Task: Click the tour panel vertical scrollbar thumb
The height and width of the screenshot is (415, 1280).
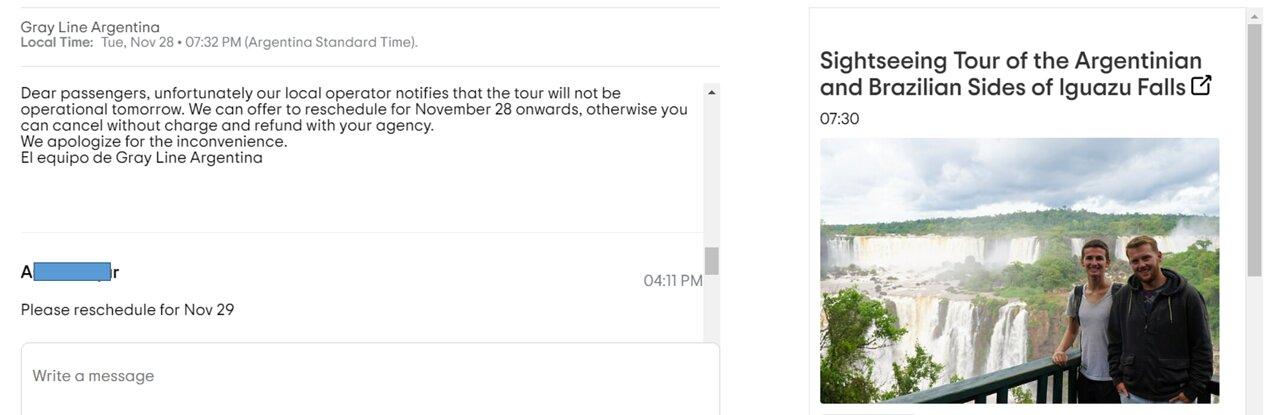Action: tap(1254, 150)
